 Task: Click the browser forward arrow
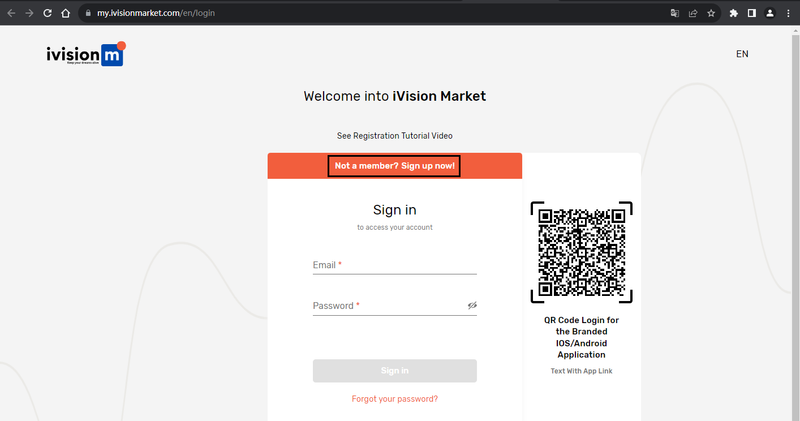tap(29, 13)
